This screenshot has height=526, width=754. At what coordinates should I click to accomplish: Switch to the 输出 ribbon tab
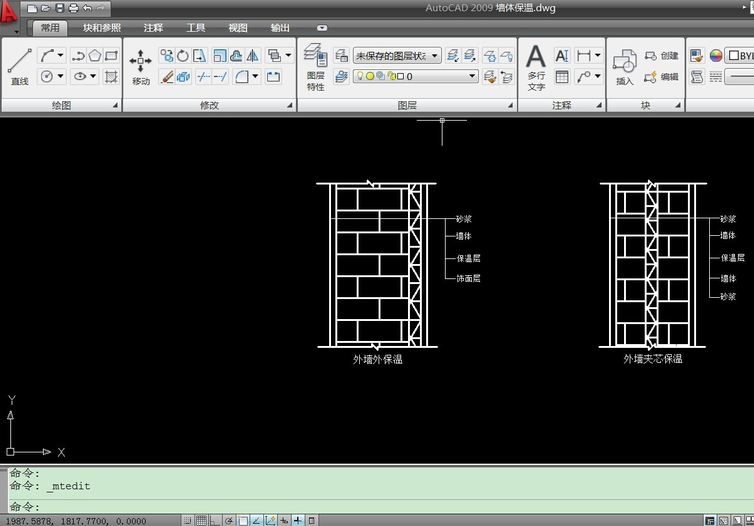click(280, 28)
